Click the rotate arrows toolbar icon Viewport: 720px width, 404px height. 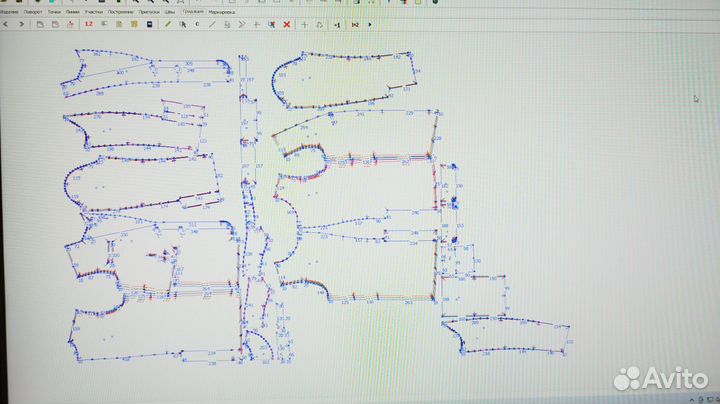click(x=319, y=22)
